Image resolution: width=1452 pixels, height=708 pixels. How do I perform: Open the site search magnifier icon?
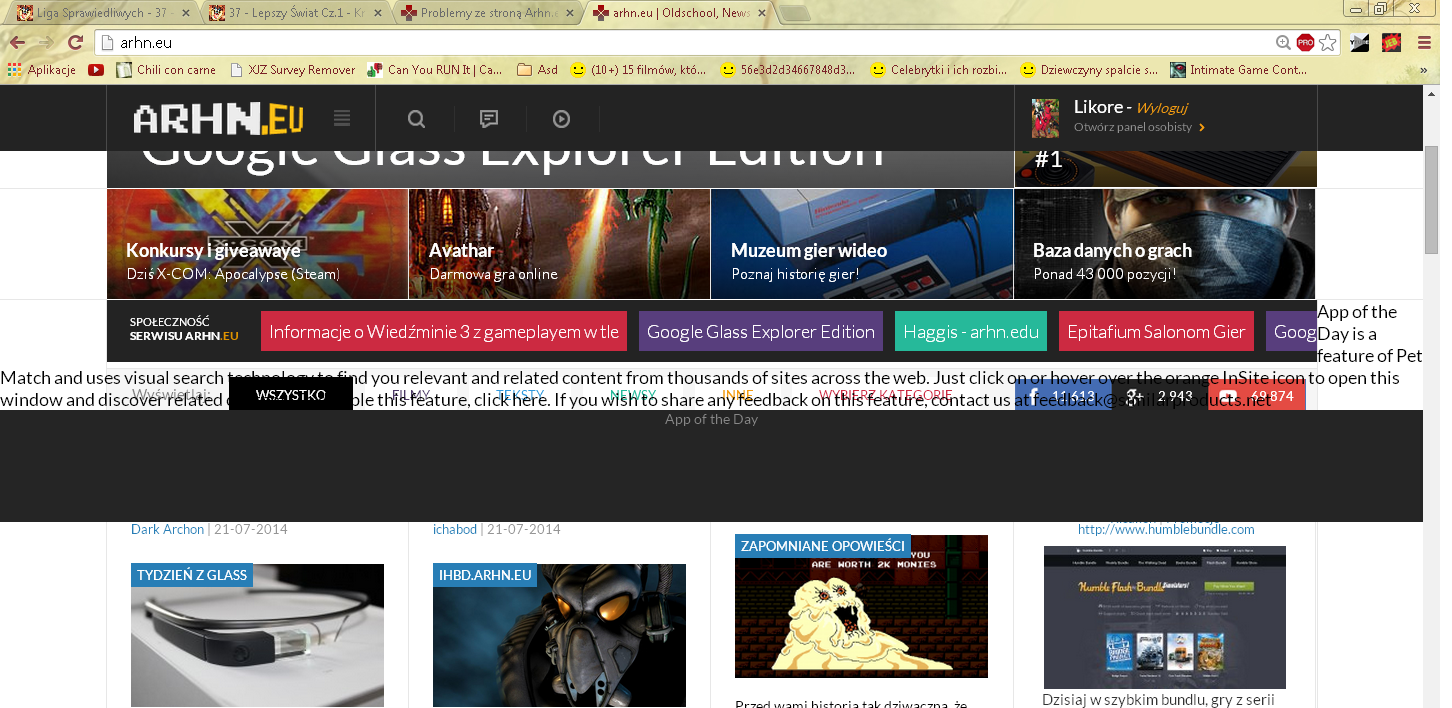[x=416, y=119]
